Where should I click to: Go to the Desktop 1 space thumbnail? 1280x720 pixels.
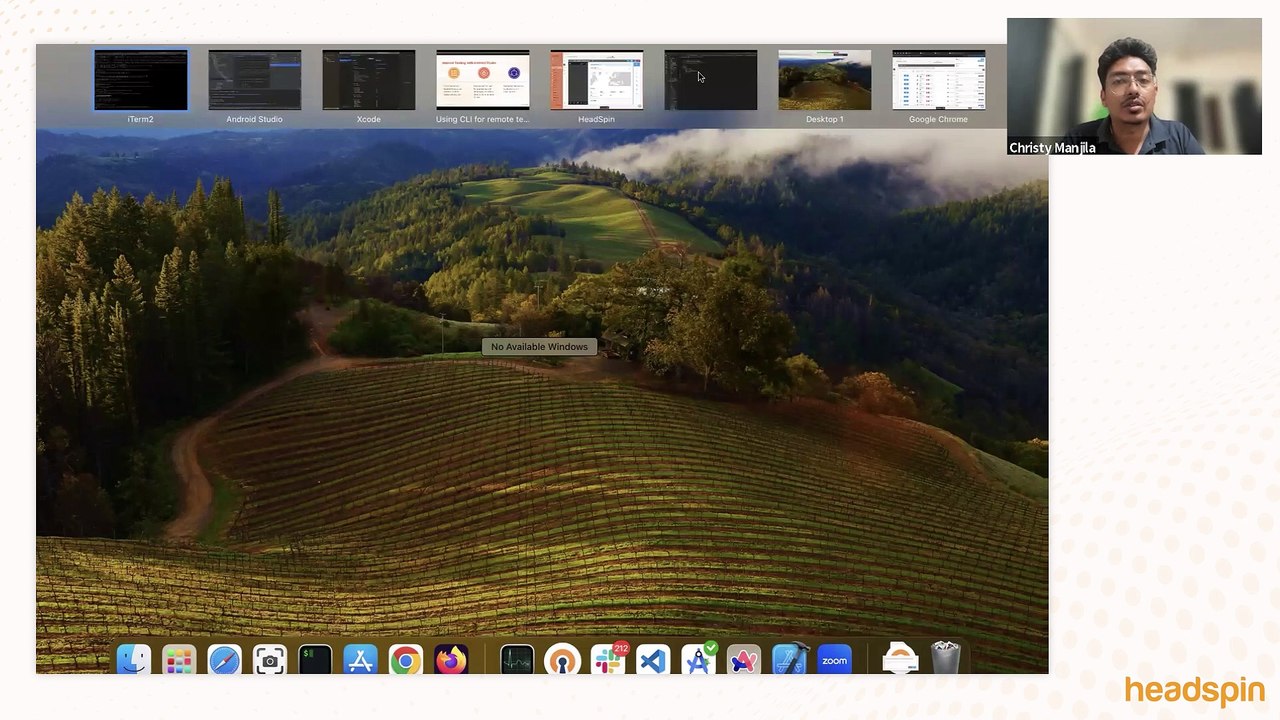tap(824, 80)
